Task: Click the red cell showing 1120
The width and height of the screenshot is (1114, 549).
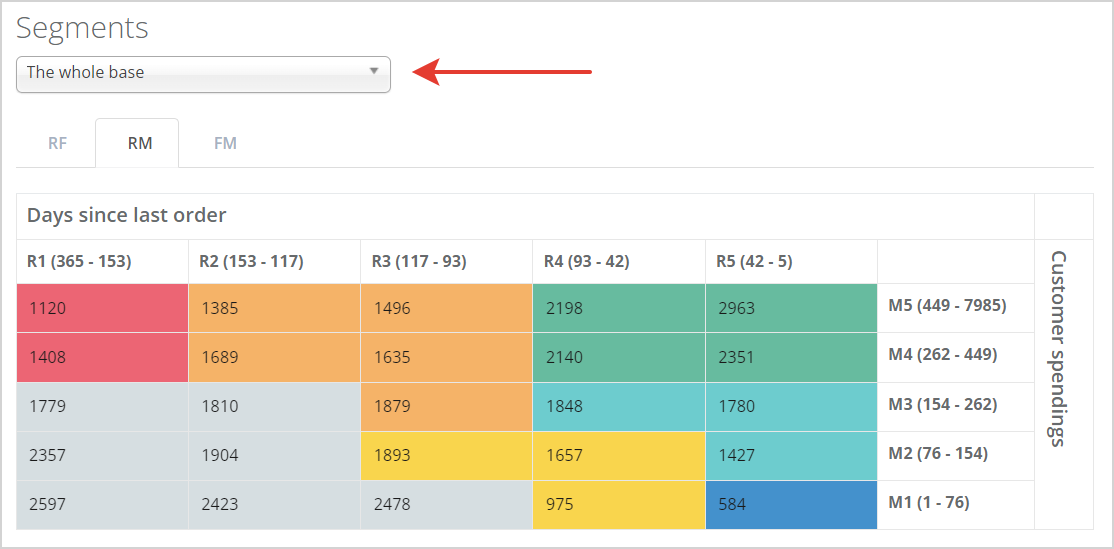Action: [x=102, y=308]
